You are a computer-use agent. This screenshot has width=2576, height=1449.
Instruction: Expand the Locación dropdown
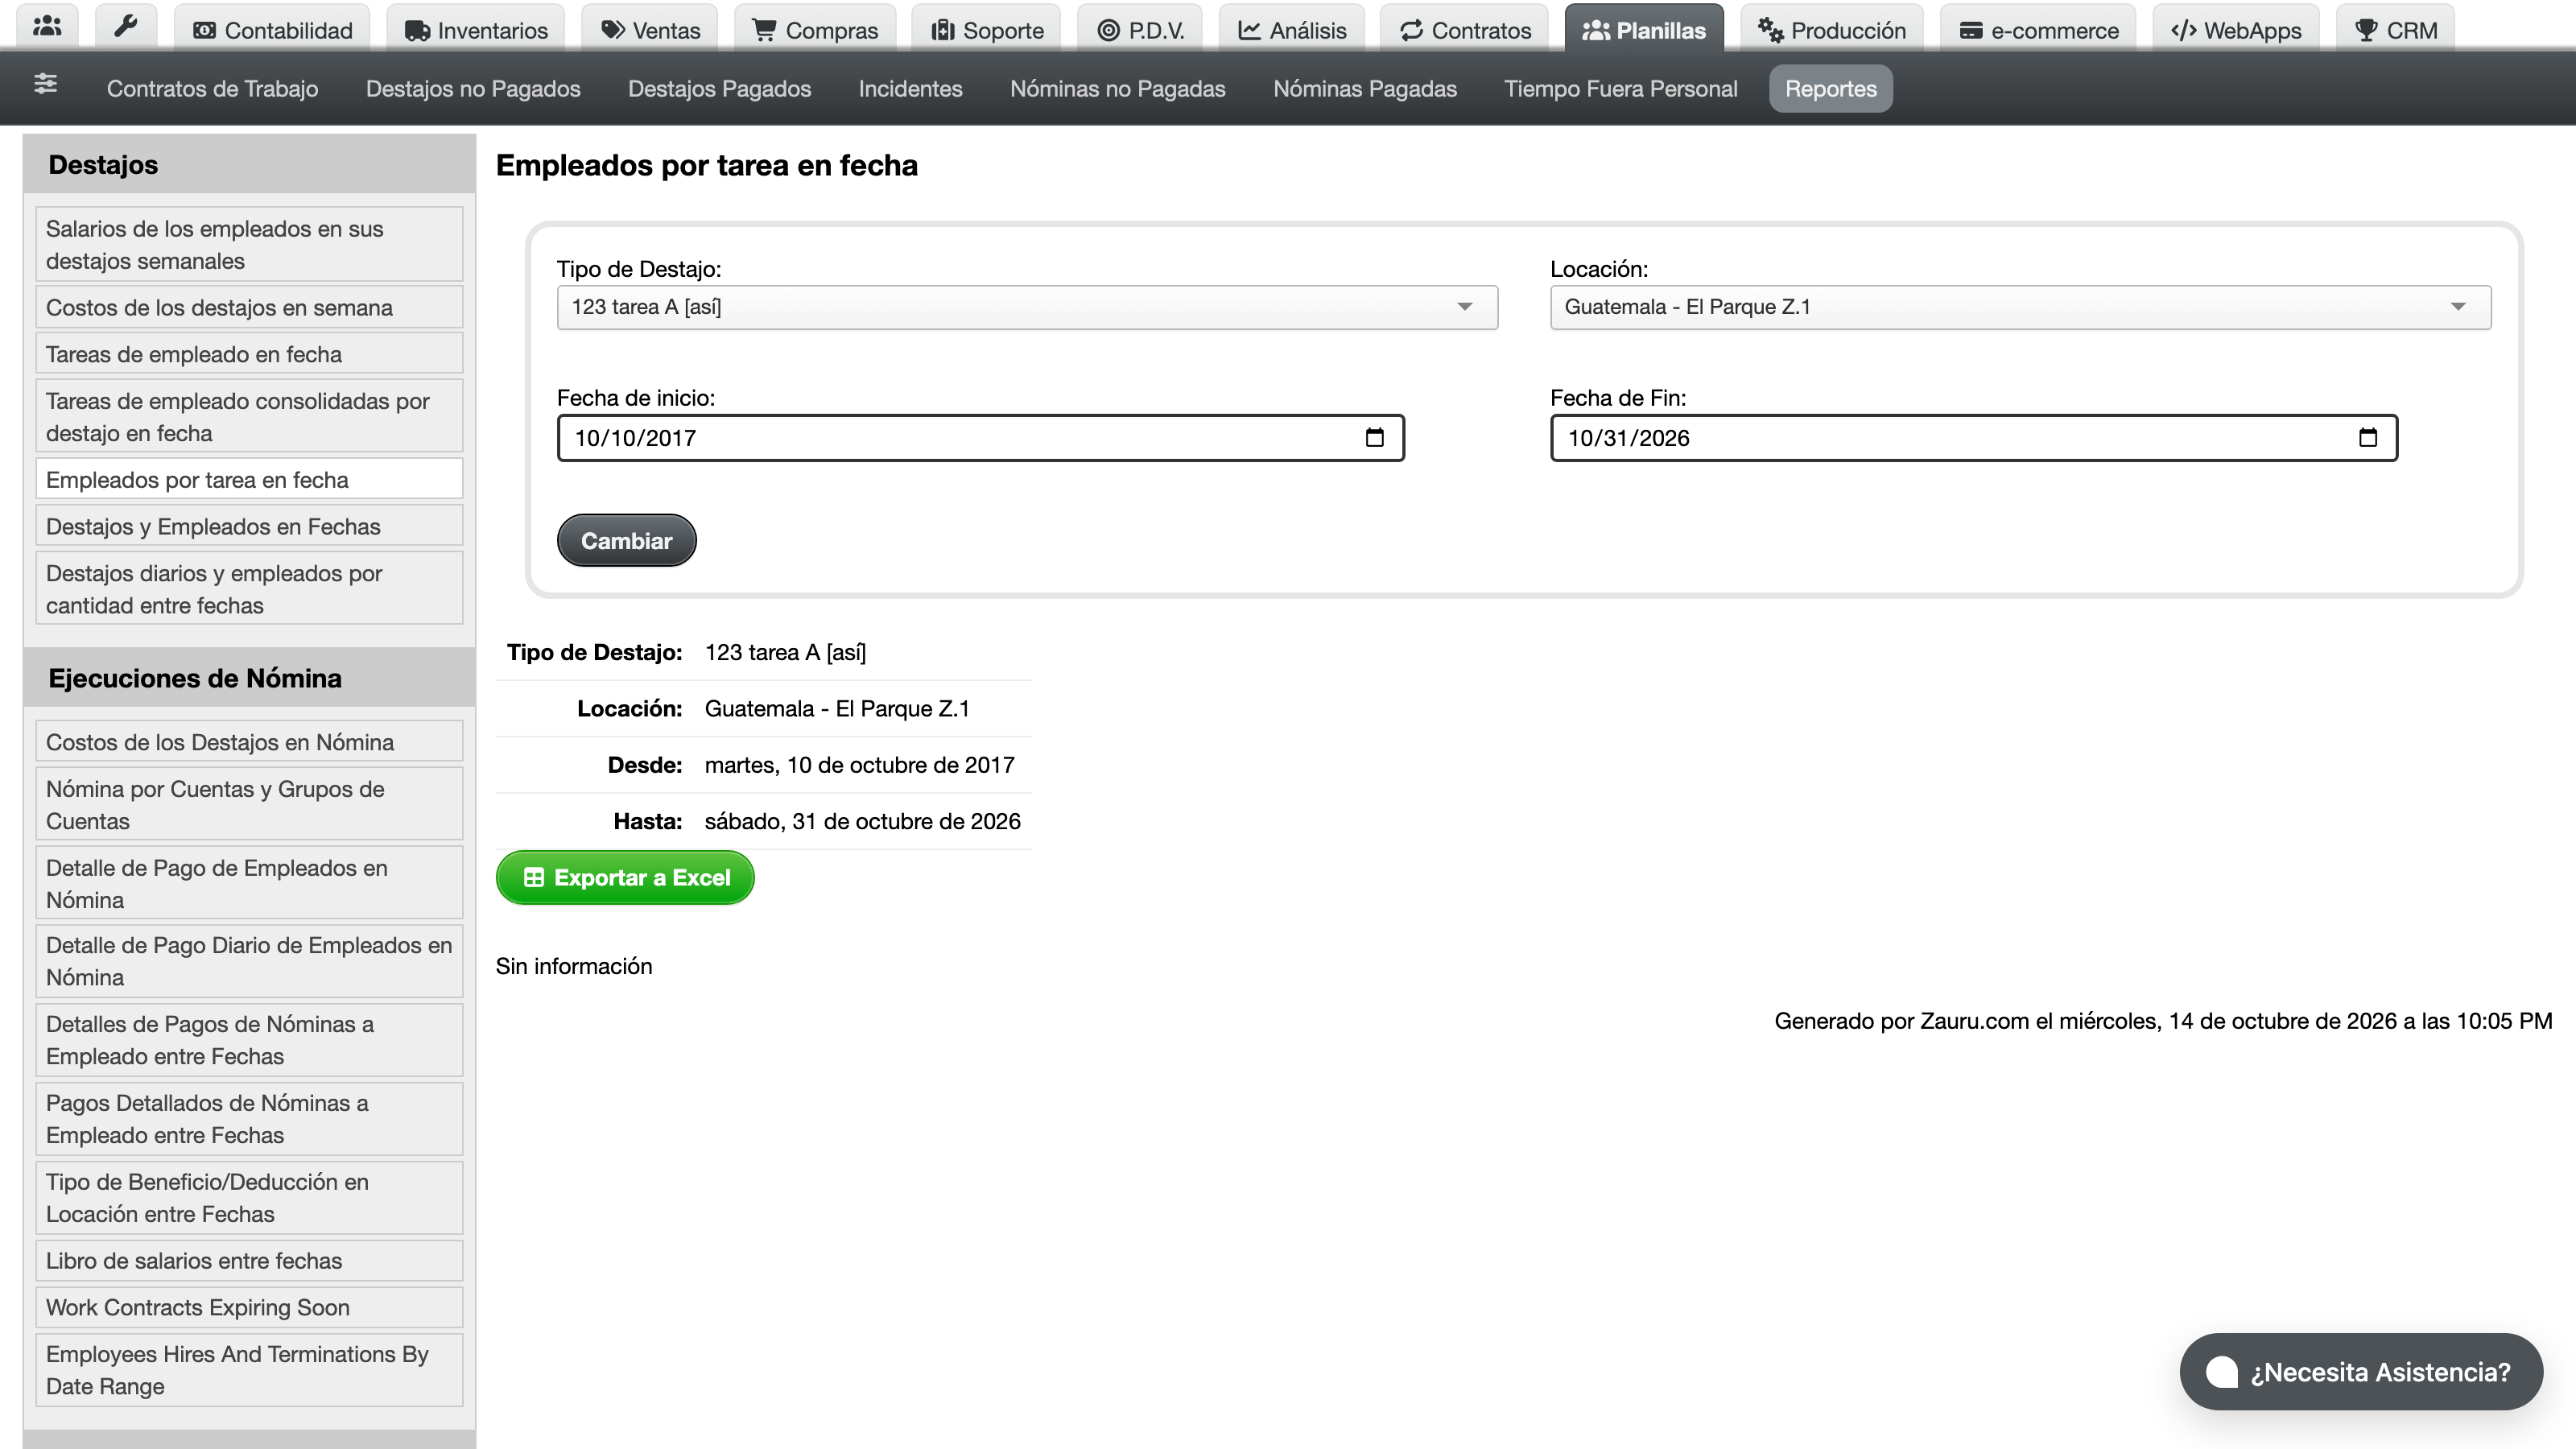[2020, 307]
